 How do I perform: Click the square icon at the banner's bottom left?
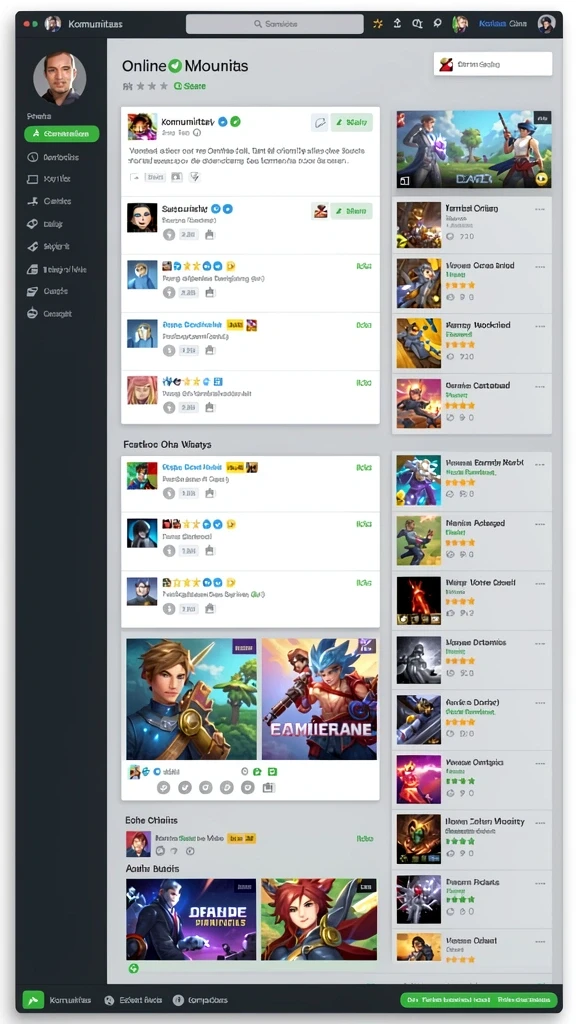click(404, 181)
